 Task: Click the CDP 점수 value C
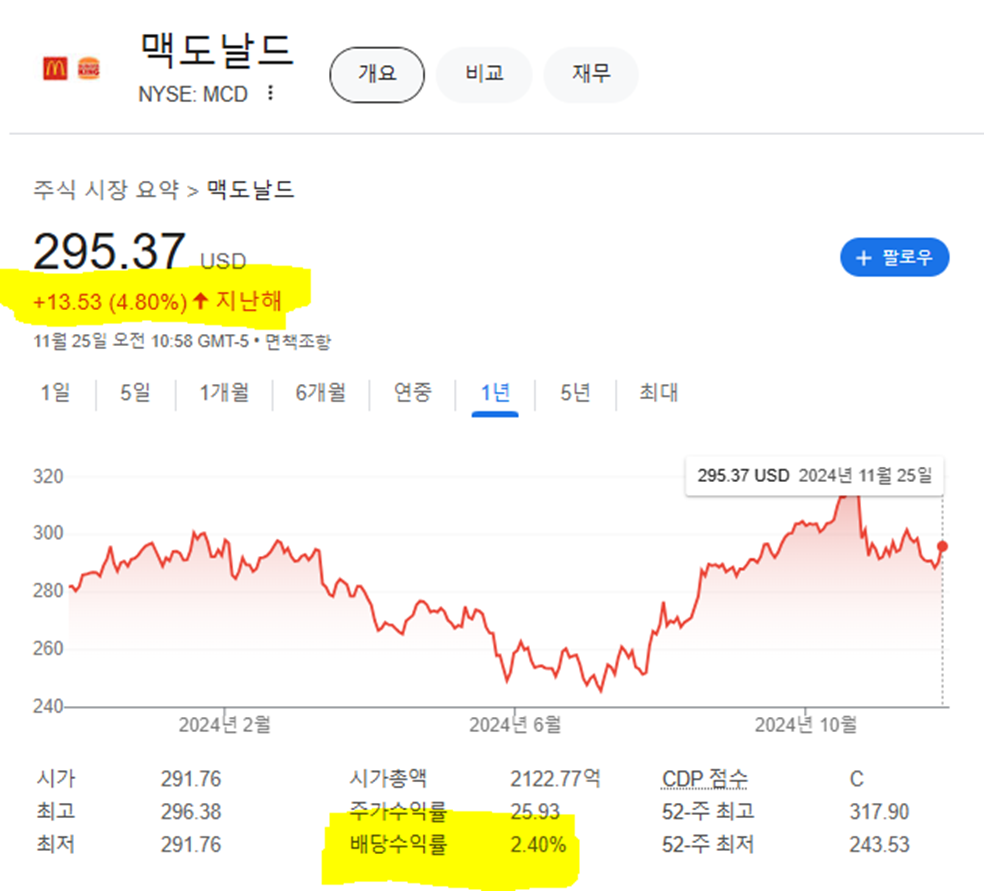pos(857,779)
